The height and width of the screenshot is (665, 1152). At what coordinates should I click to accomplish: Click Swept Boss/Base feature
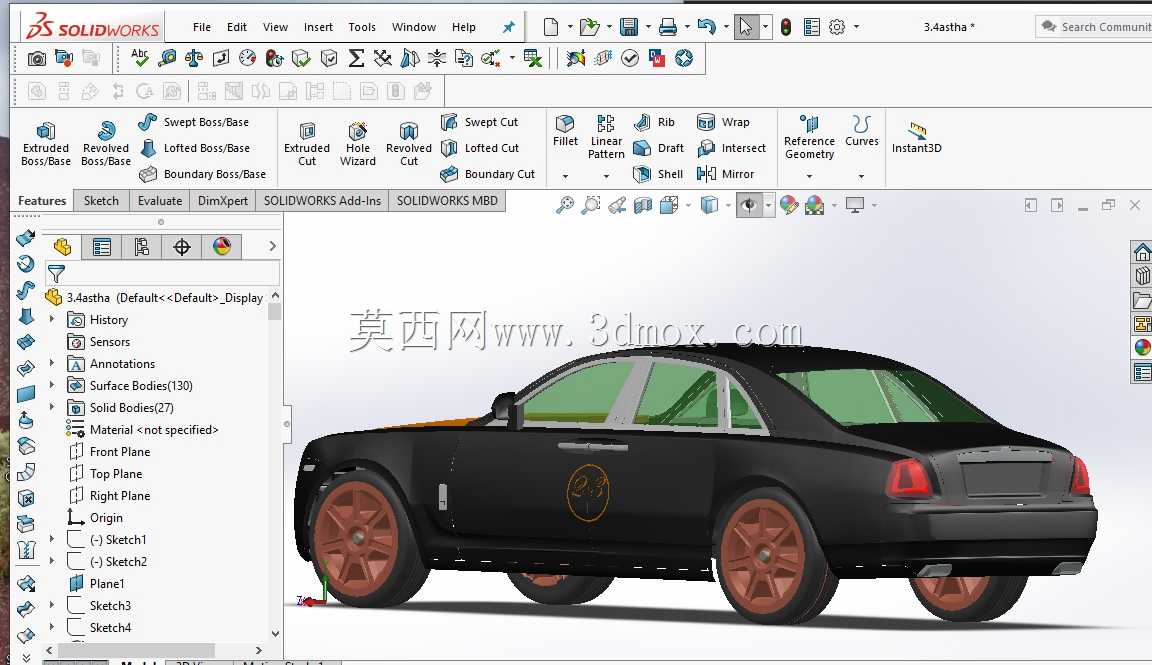[x=194, y=122]
